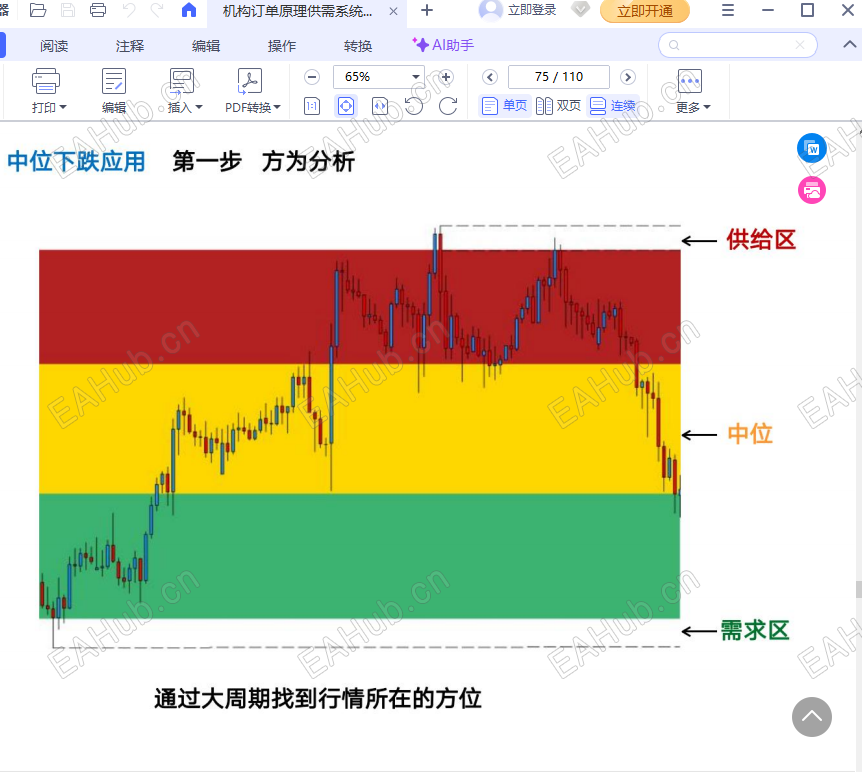Open the hamburger main menu
Screen dimensions: 862x772
(x=727, y=10)
